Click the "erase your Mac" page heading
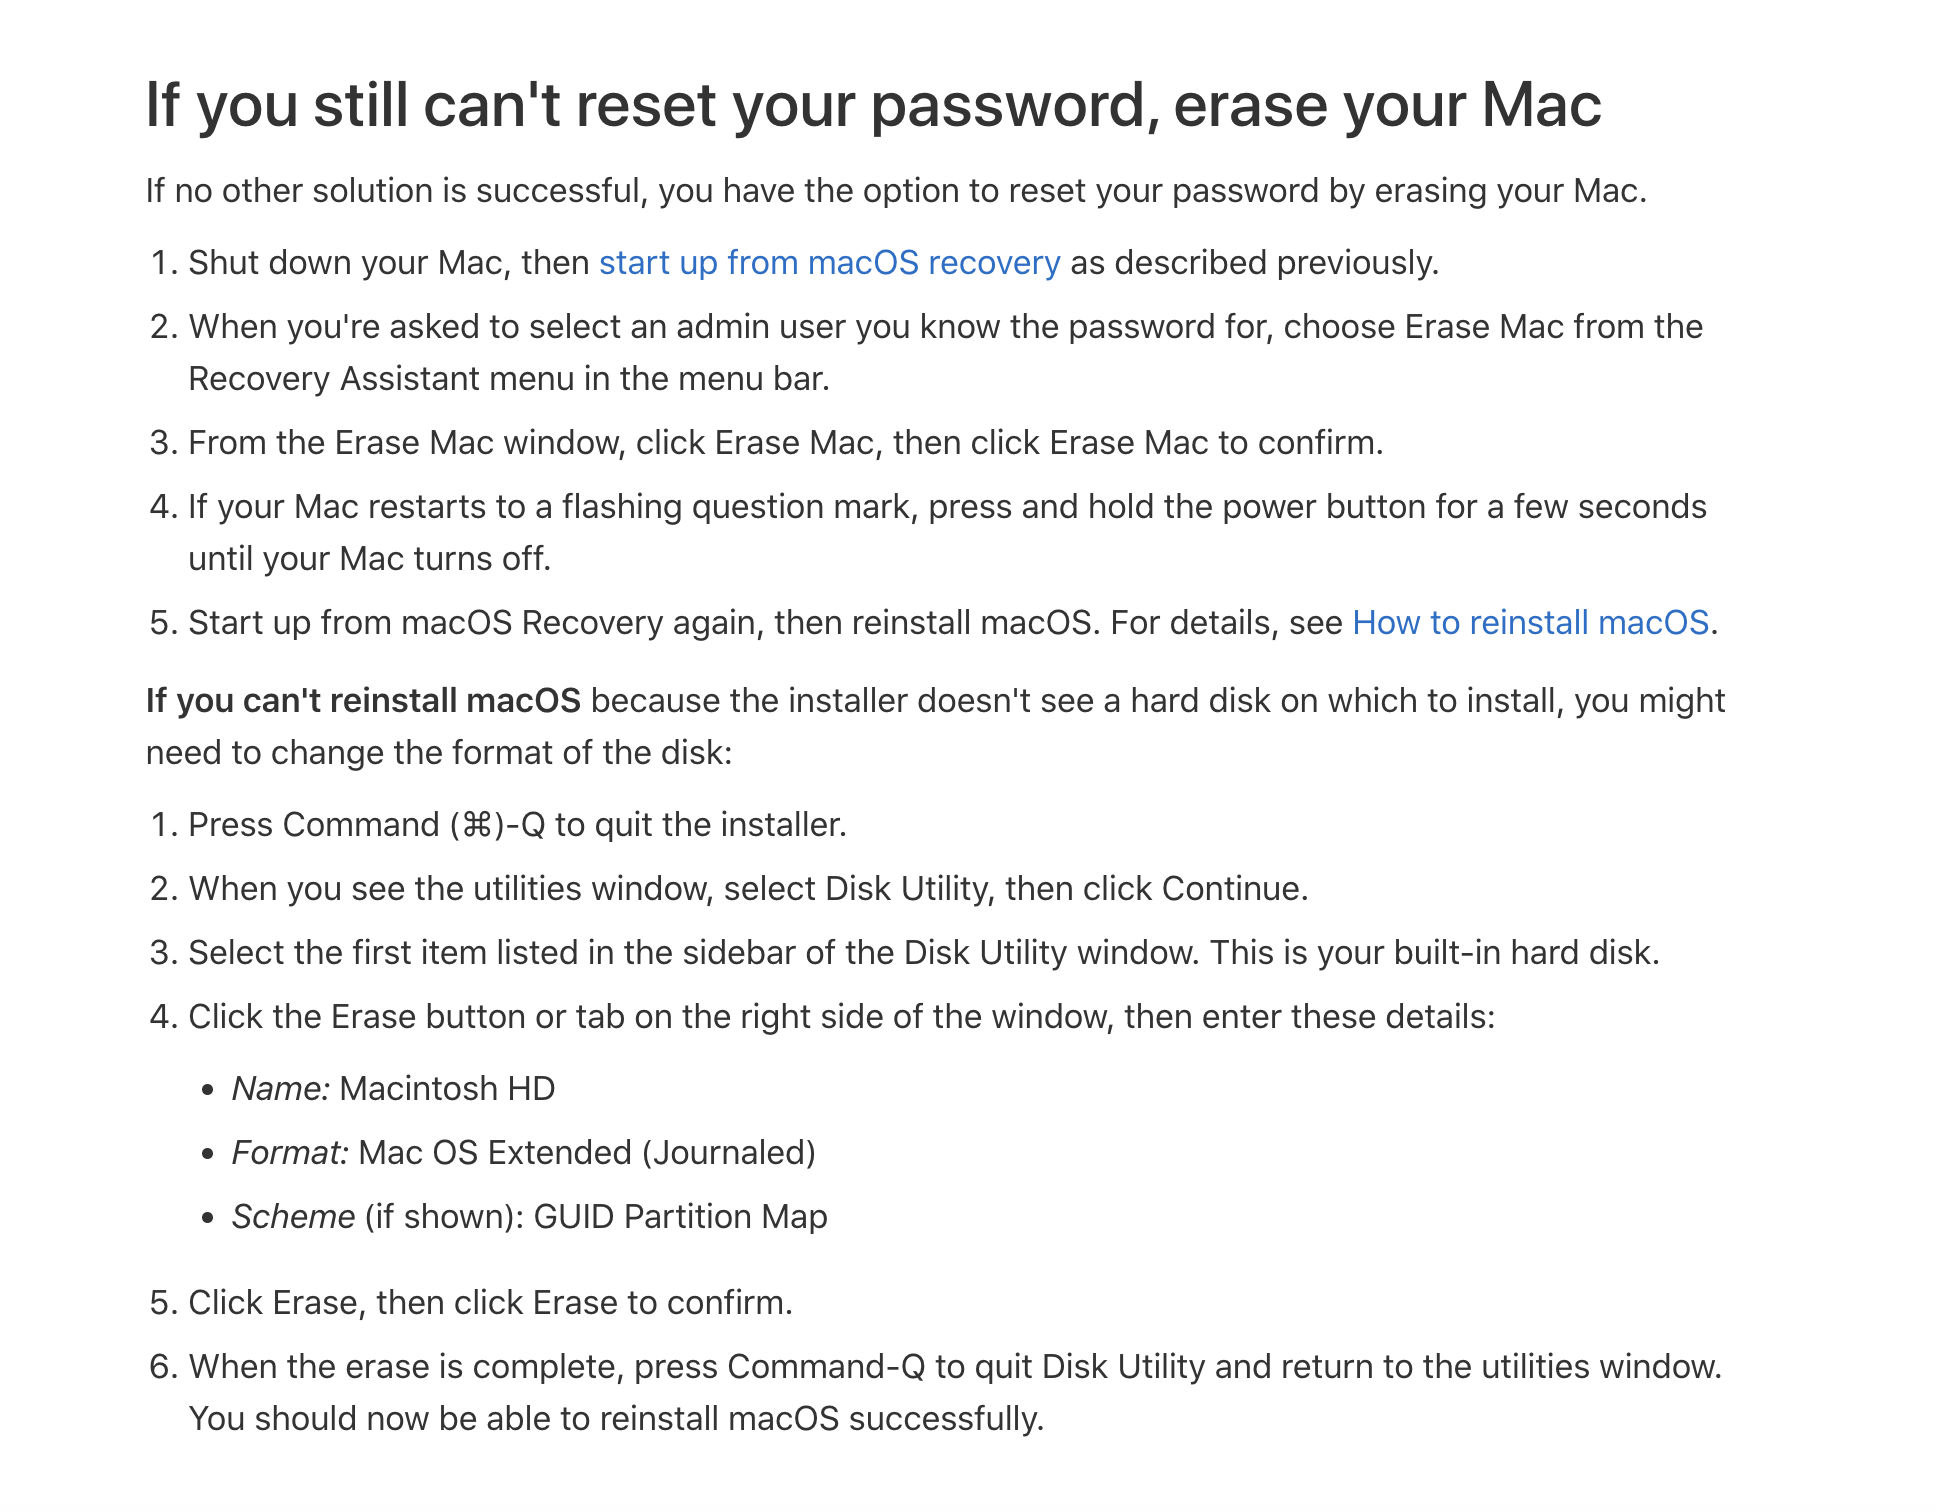The width and height of the screenshot is (1936, 1512). (872, 105)
